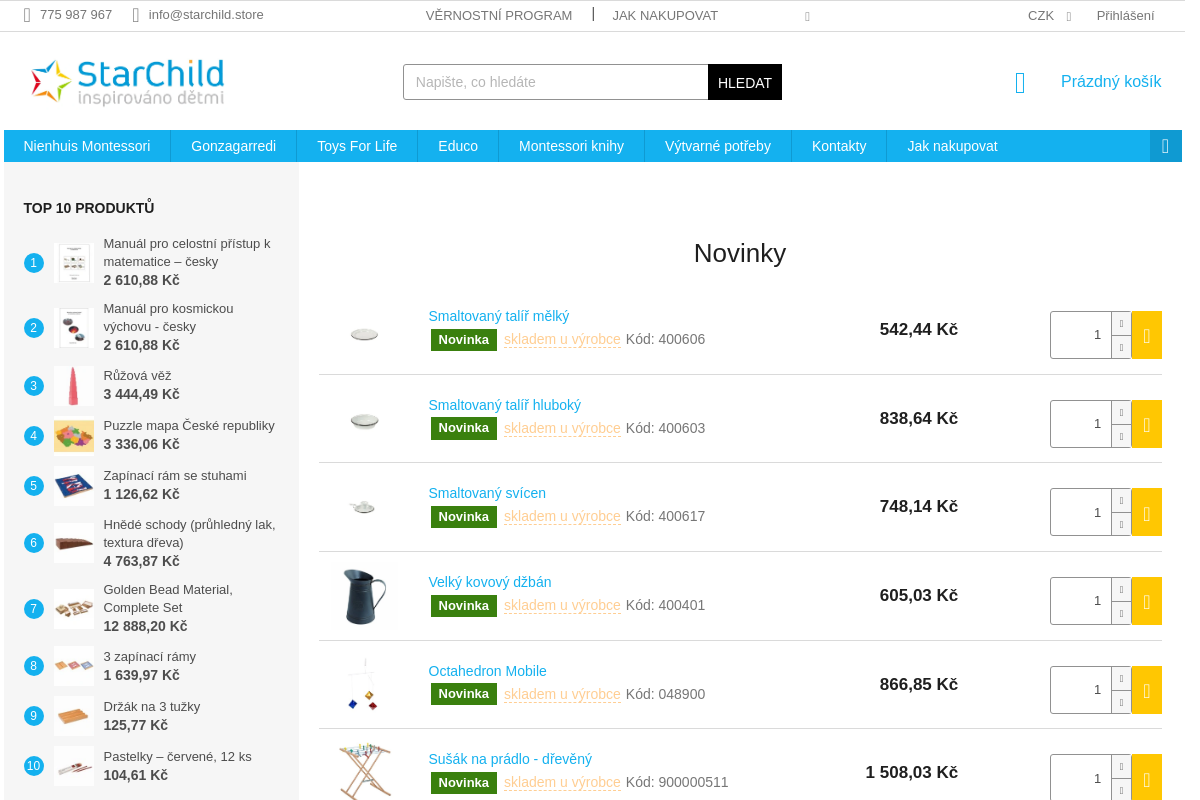This screenshot has height=800, width=1200.
Task: Click skladem u výrobce for Octahedron Mobile
Action: tap(562, 694)
